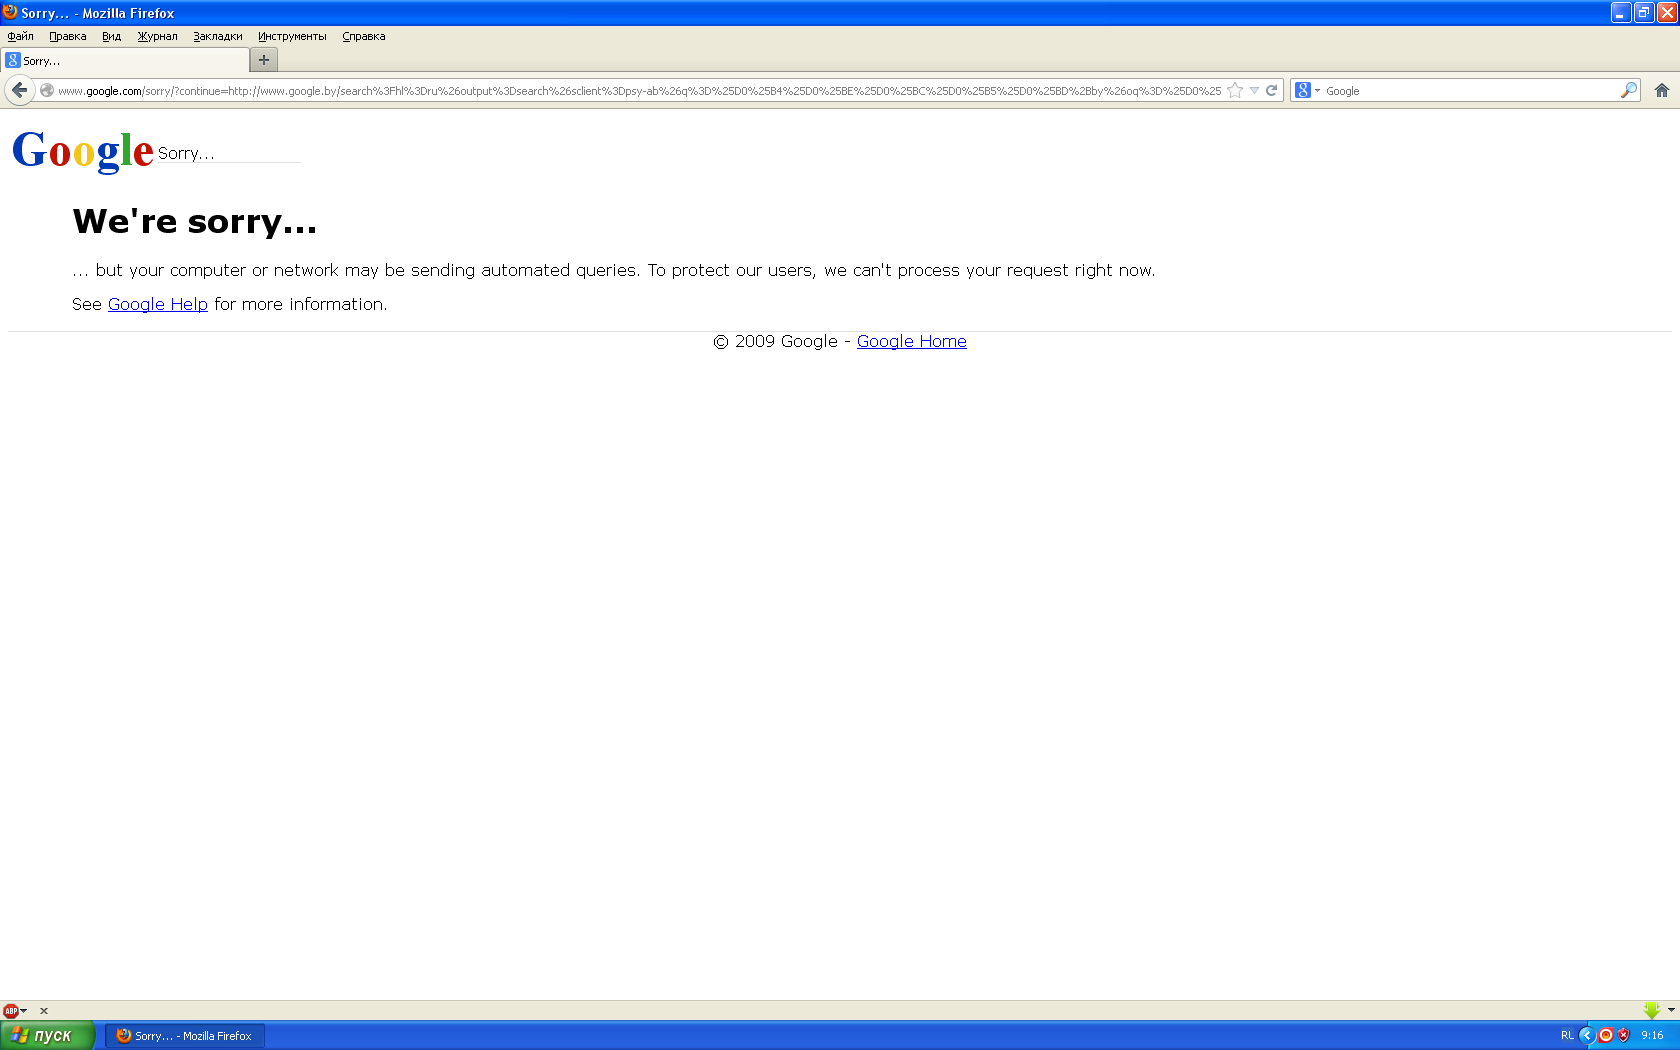
Task: Open the Правка menu
Action: coord(67,36)
